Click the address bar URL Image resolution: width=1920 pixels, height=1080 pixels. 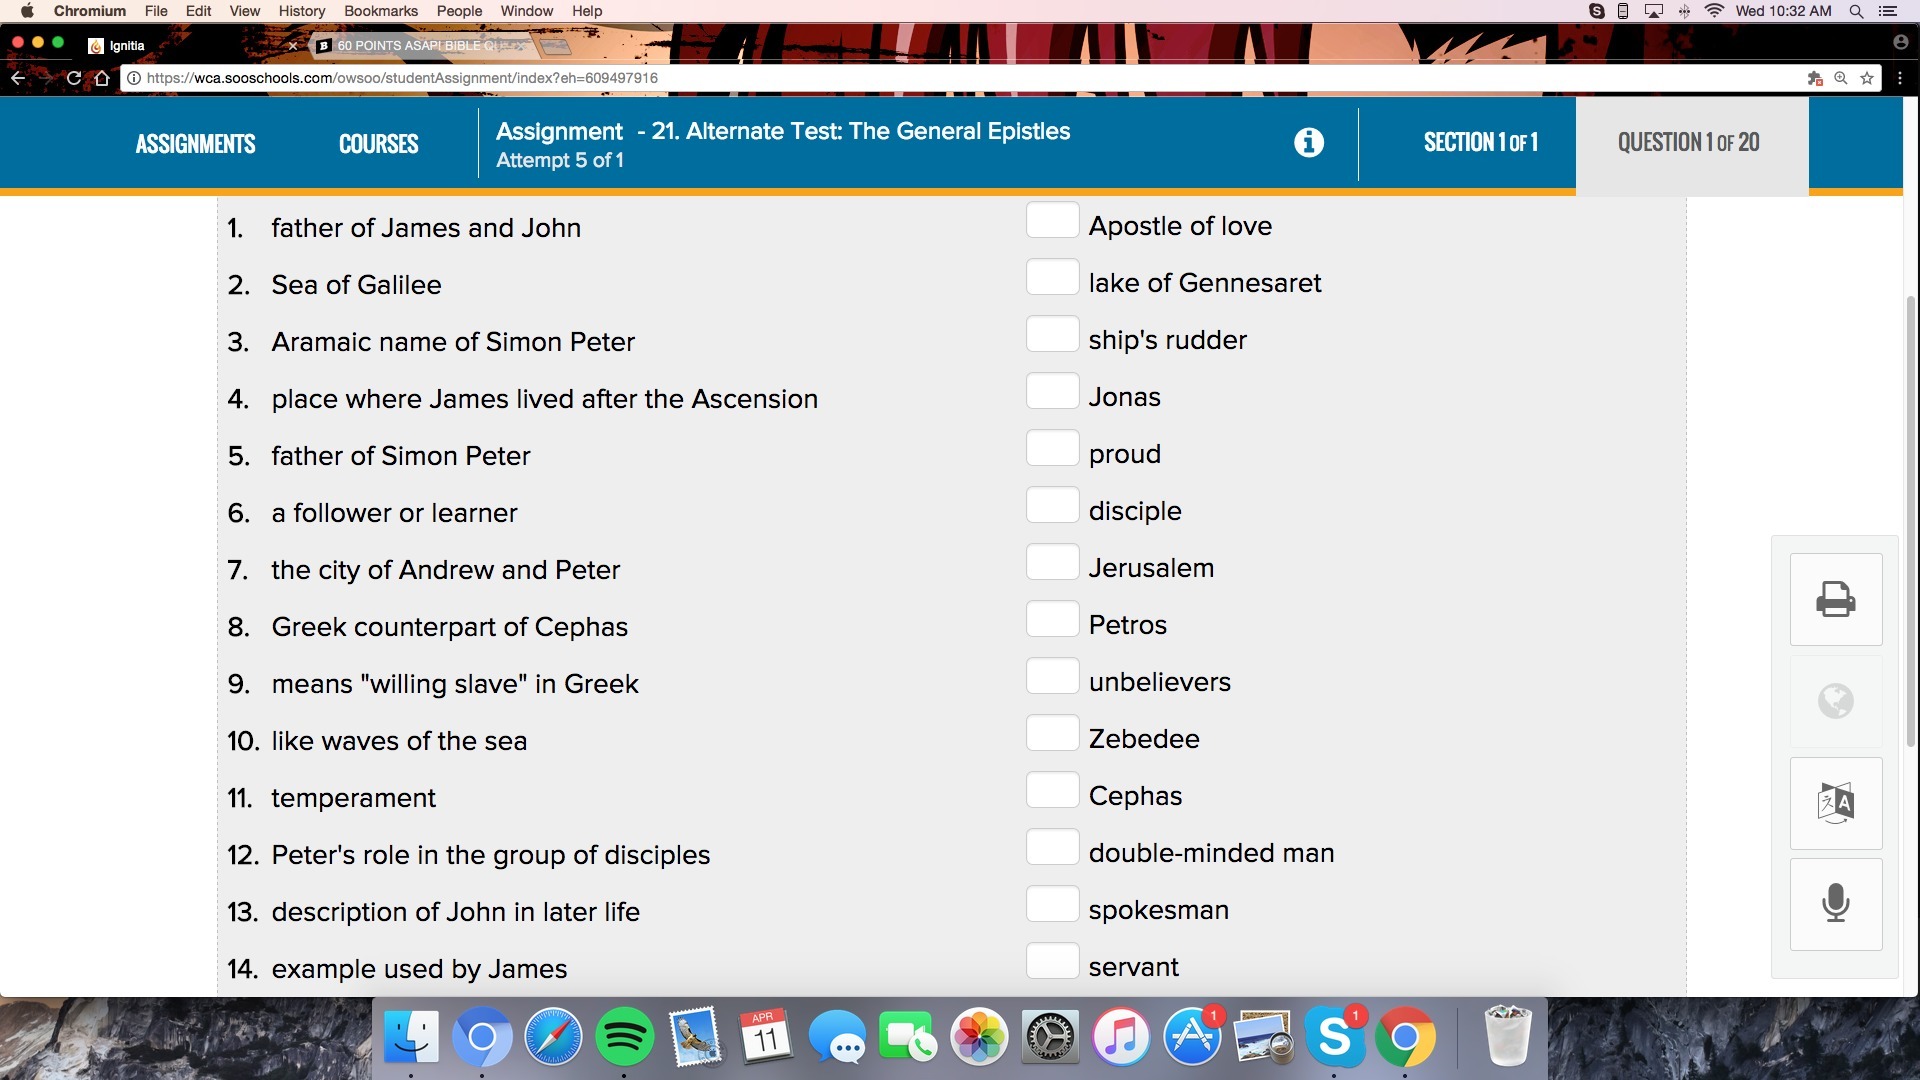(x=402, y=78)
